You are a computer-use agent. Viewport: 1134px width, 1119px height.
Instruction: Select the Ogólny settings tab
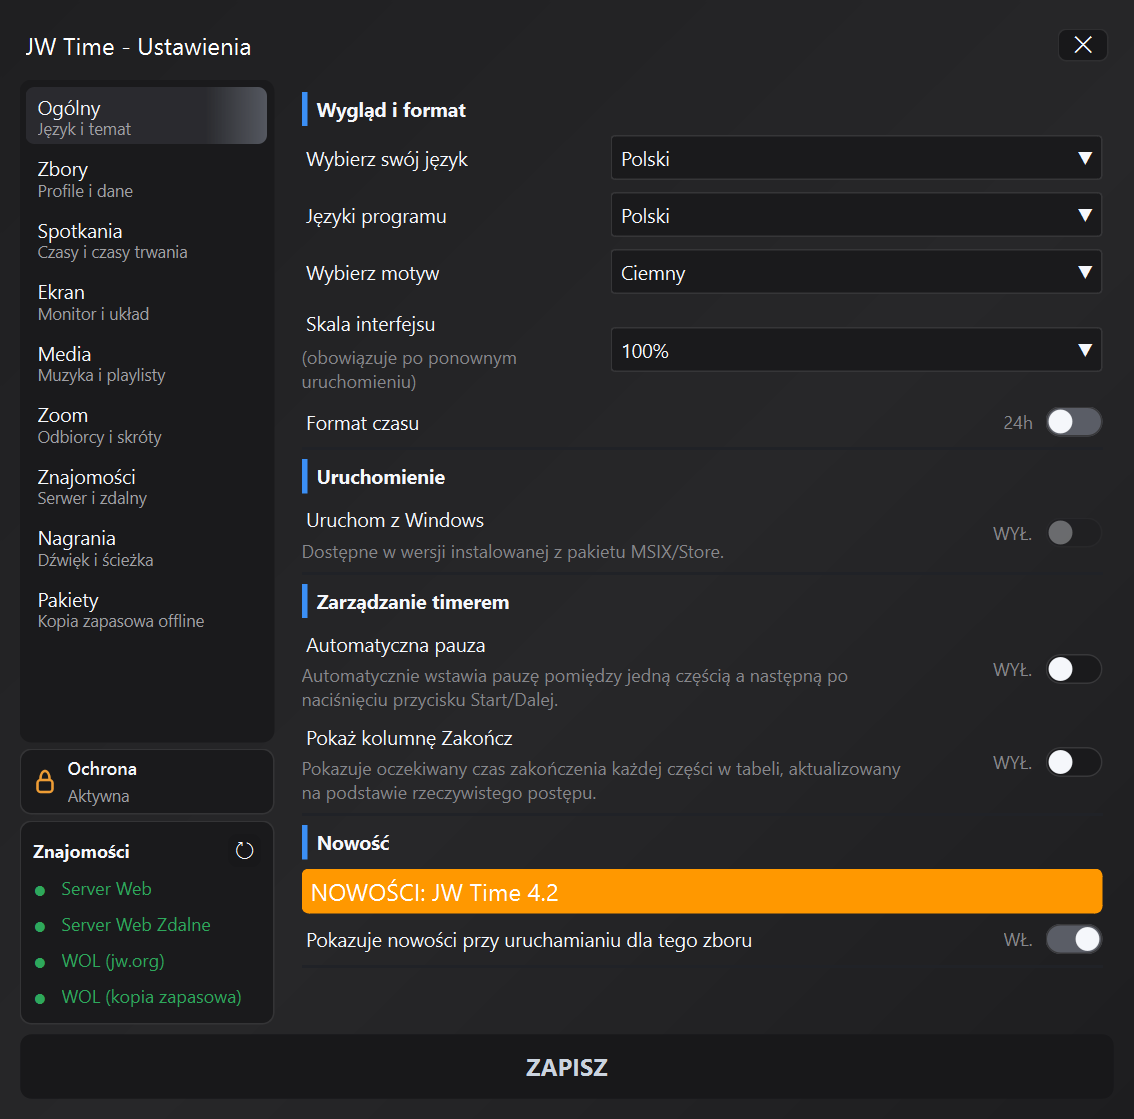click(146, 116)
